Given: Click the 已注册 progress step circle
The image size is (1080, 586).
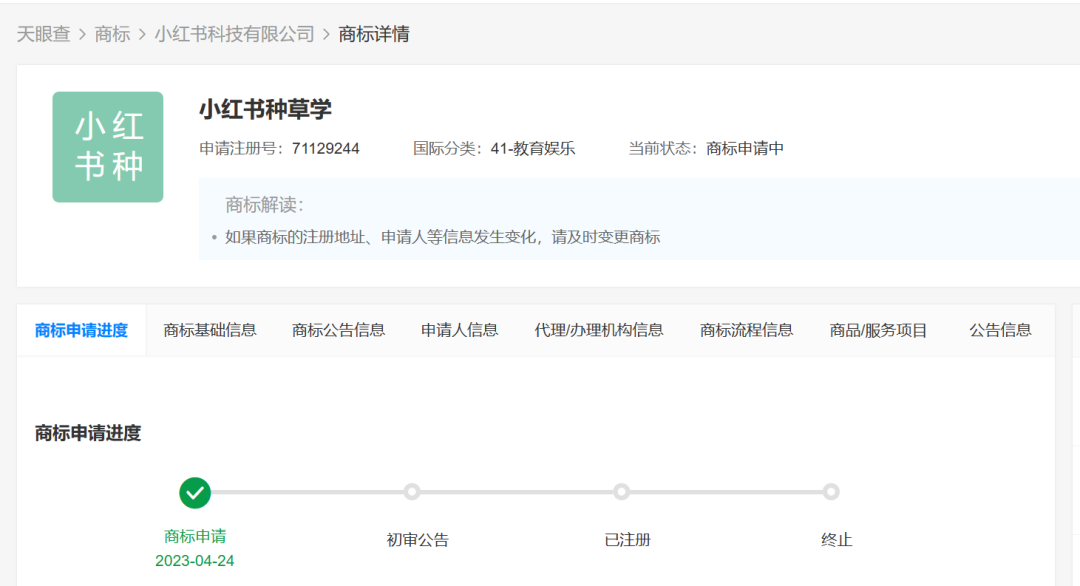Looking at the screenshot, I should point(621,492).
